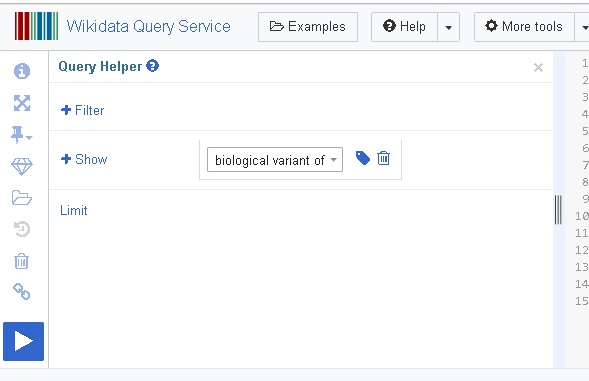Open the Query Helper info sidebar icon
The width and height of the screenshot is (589, 381).
click(22, 71)
